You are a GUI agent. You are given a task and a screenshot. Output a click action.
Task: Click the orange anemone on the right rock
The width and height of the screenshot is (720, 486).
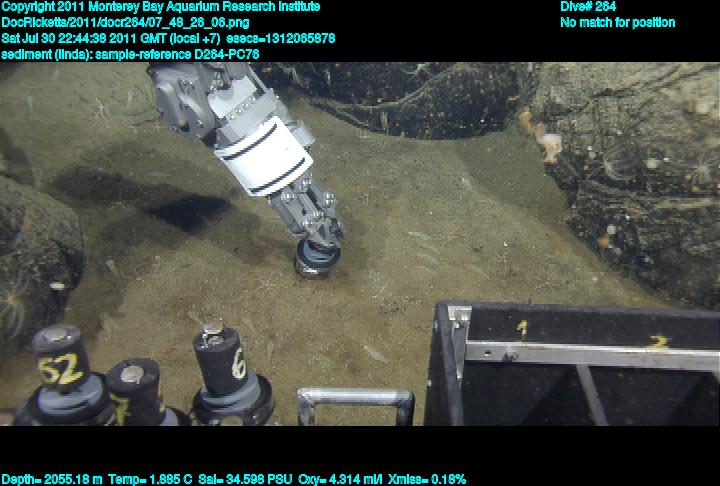click(549, 145)
